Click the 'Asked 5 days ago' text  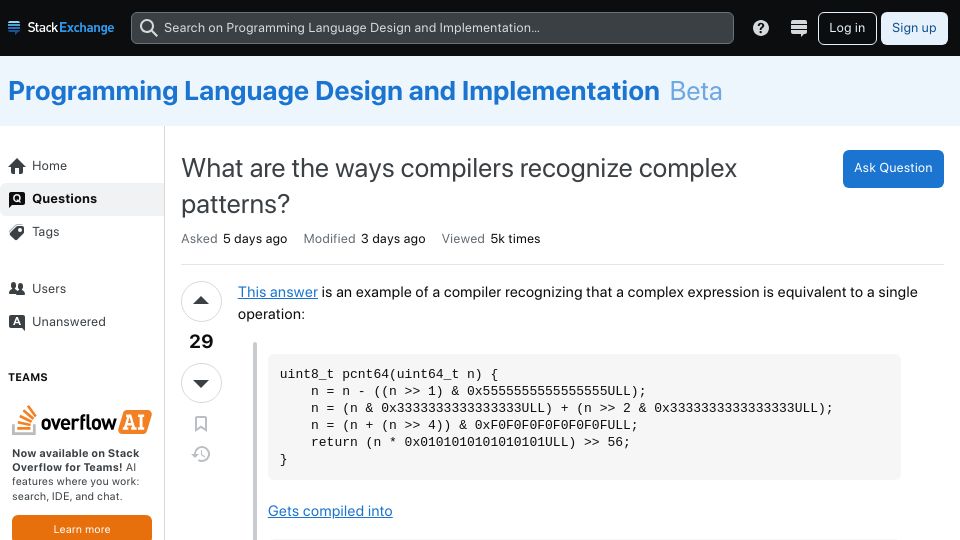(x=234, y=239)
